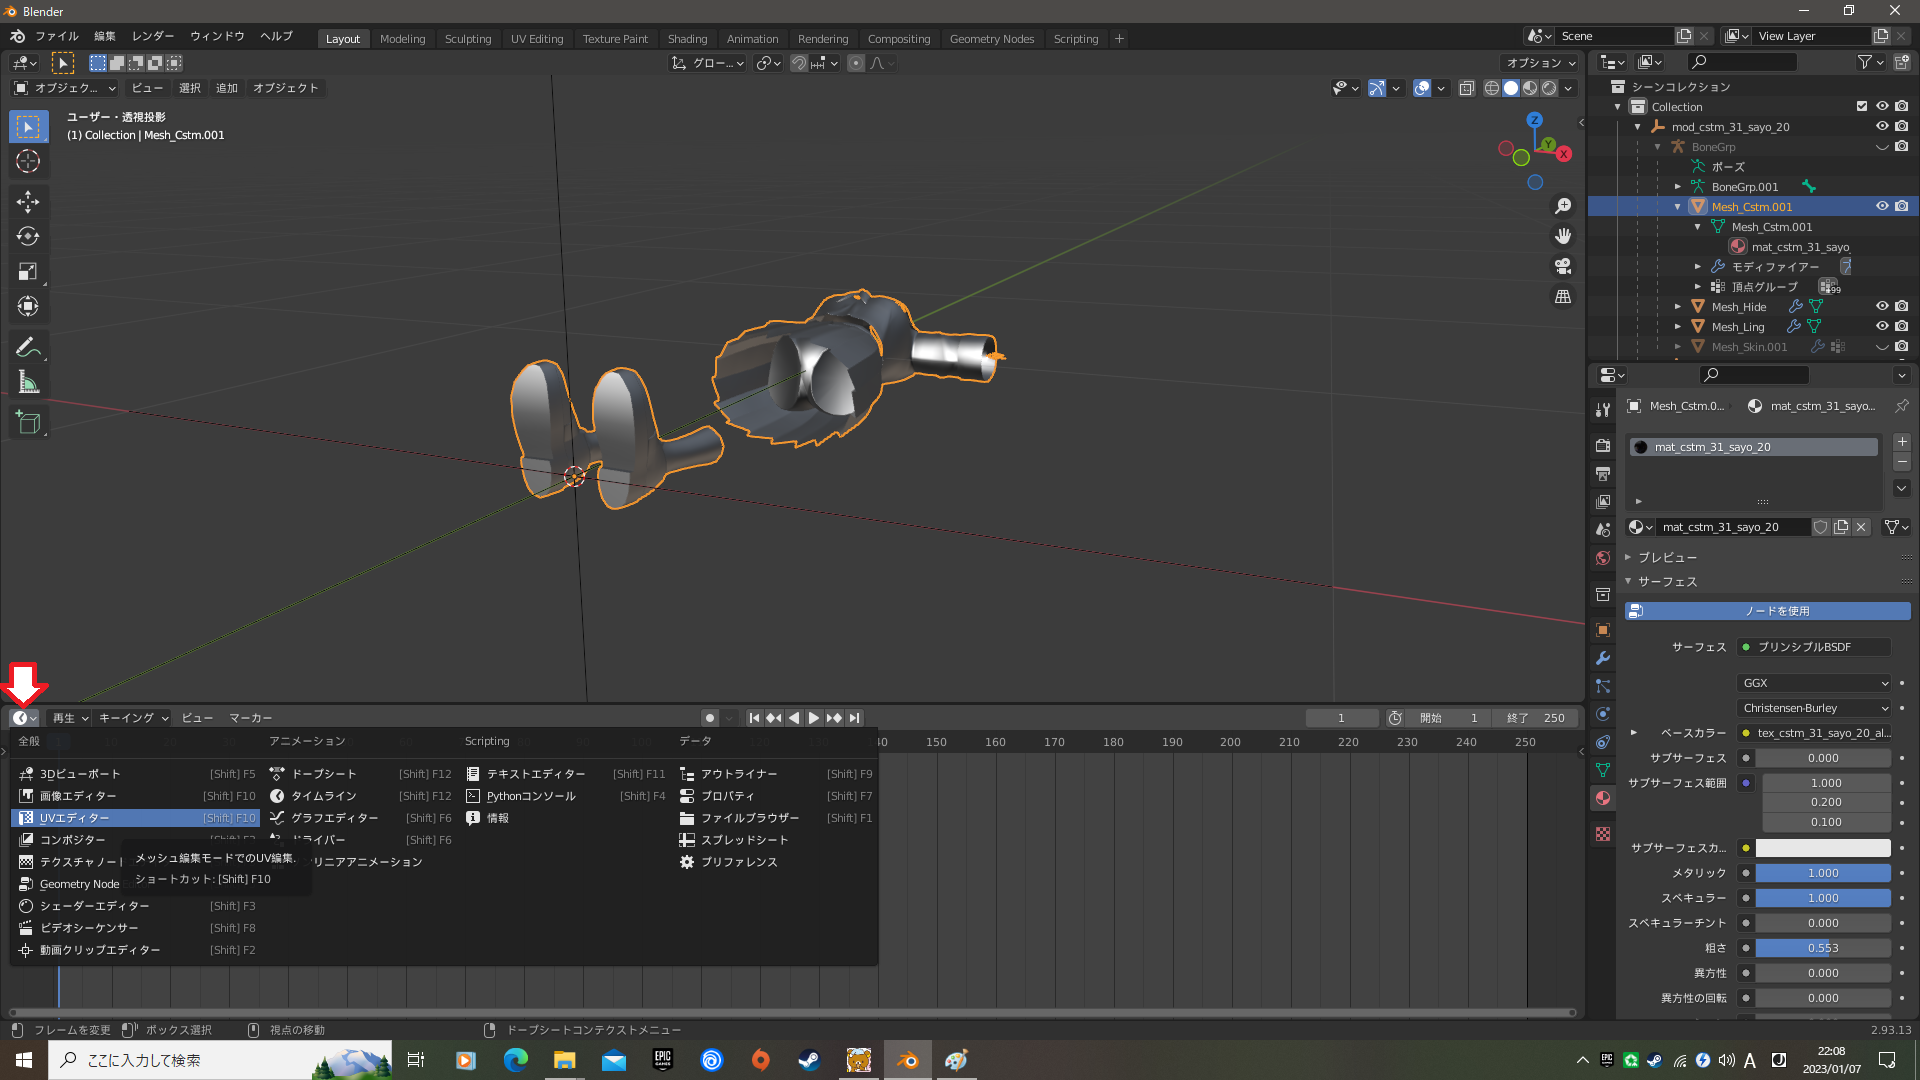This screenshot has width=1920, height=1080.
Task: Play the animation forward
Action: 814,718
